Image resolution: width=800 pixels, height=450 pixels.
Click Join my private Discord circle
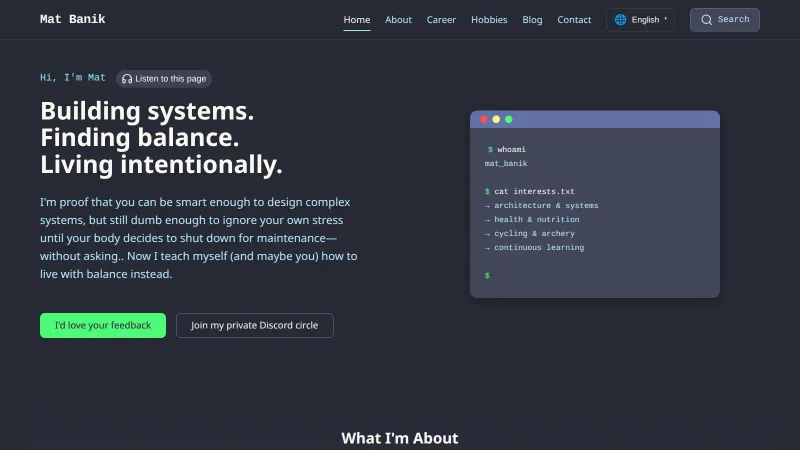coord(255,325)
